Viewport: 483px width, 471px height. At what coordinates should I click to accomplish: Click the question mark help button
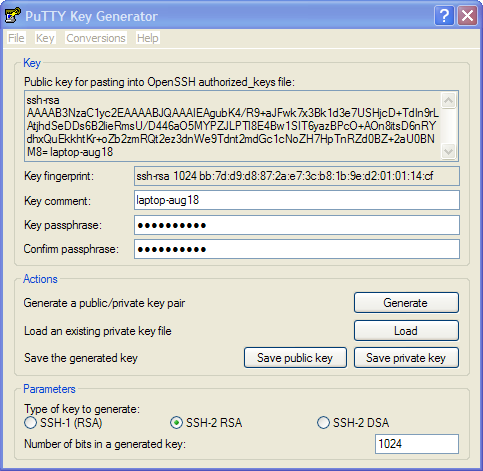444,16
